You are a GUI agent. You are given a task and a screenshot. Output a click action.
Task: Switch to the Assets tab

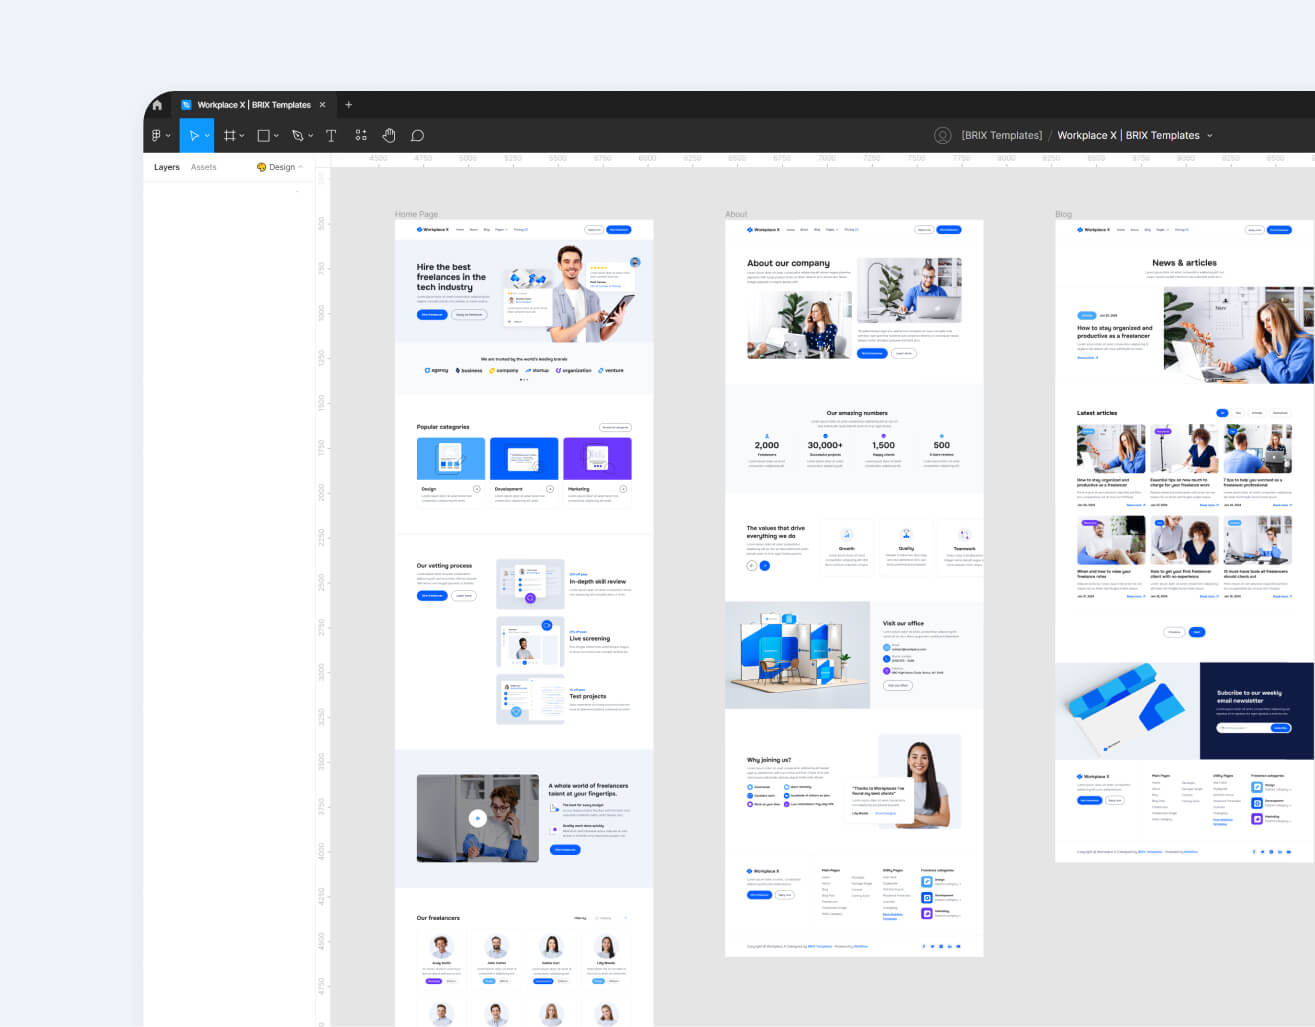click(x=203, y=167)
